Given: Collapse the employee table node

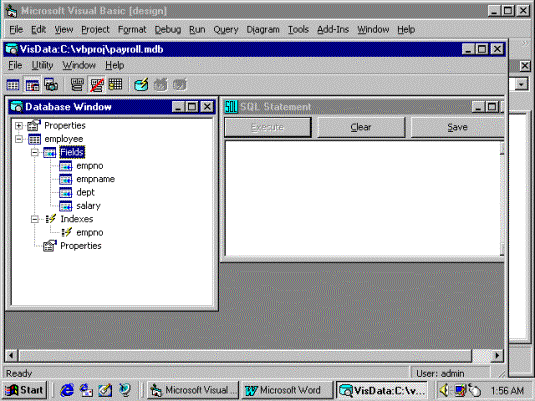Looking at the screenshot, I should click(19, 139).
